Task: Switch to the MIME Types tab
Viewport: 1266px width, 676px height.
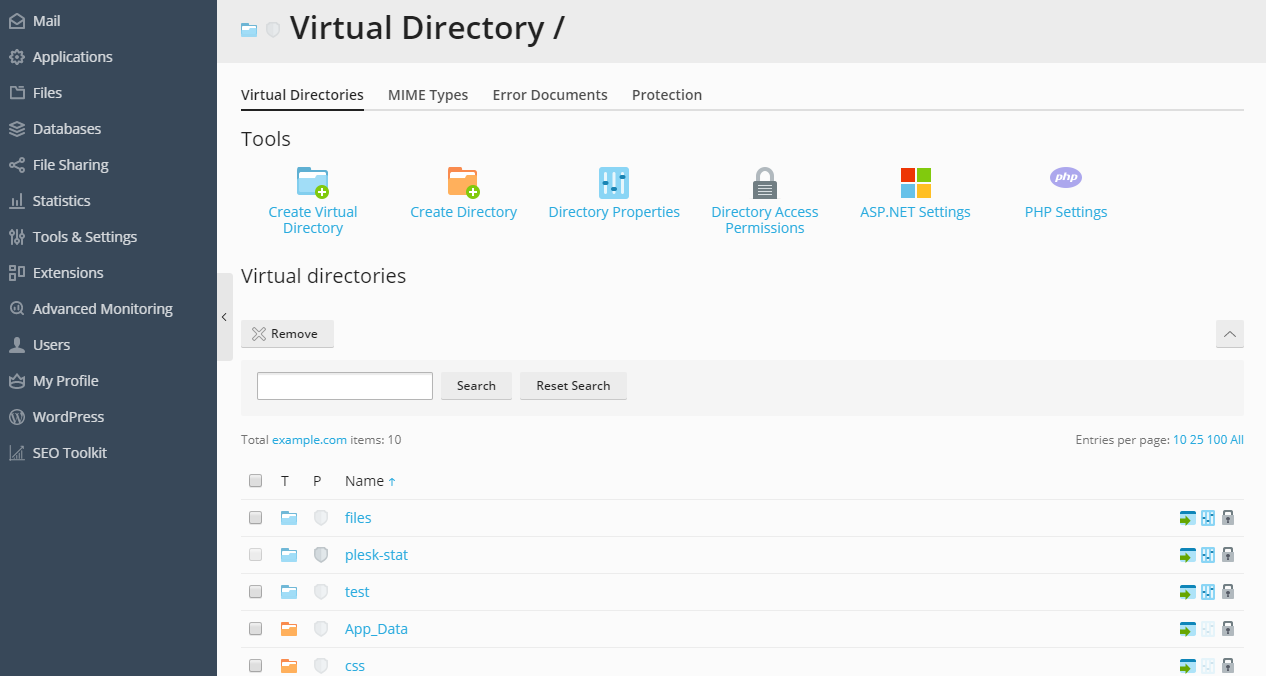Action: [428, 95]
